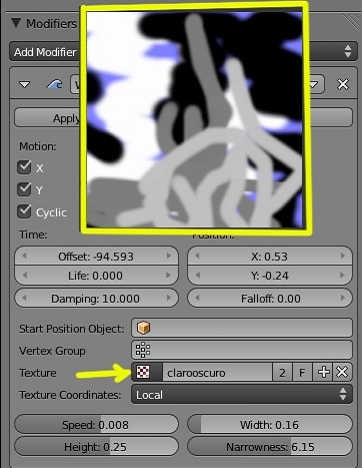This screenshot has height=468, width=362.
Task: Click the clarooscuro texture preview image
Action: tap(195, 119)
